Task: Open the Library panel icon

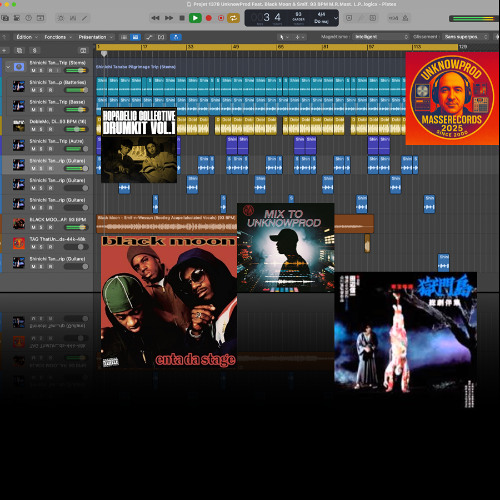Action: (x=5, y=18)
